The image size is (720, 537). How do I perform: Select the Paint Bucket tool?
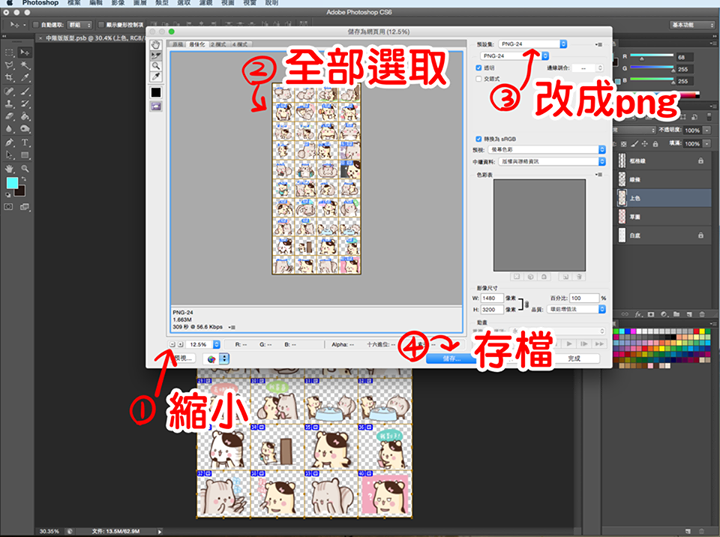click(25, 116)
